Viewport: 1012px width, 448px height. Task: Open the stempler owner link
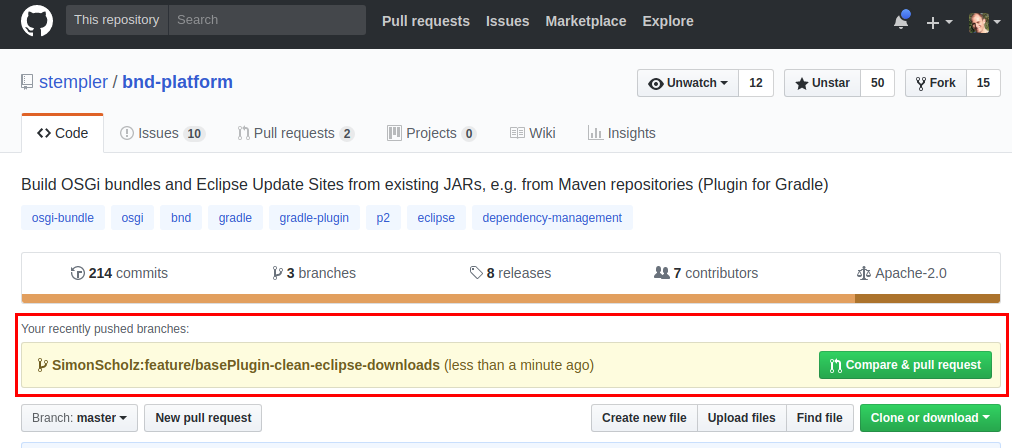[74, 83]
